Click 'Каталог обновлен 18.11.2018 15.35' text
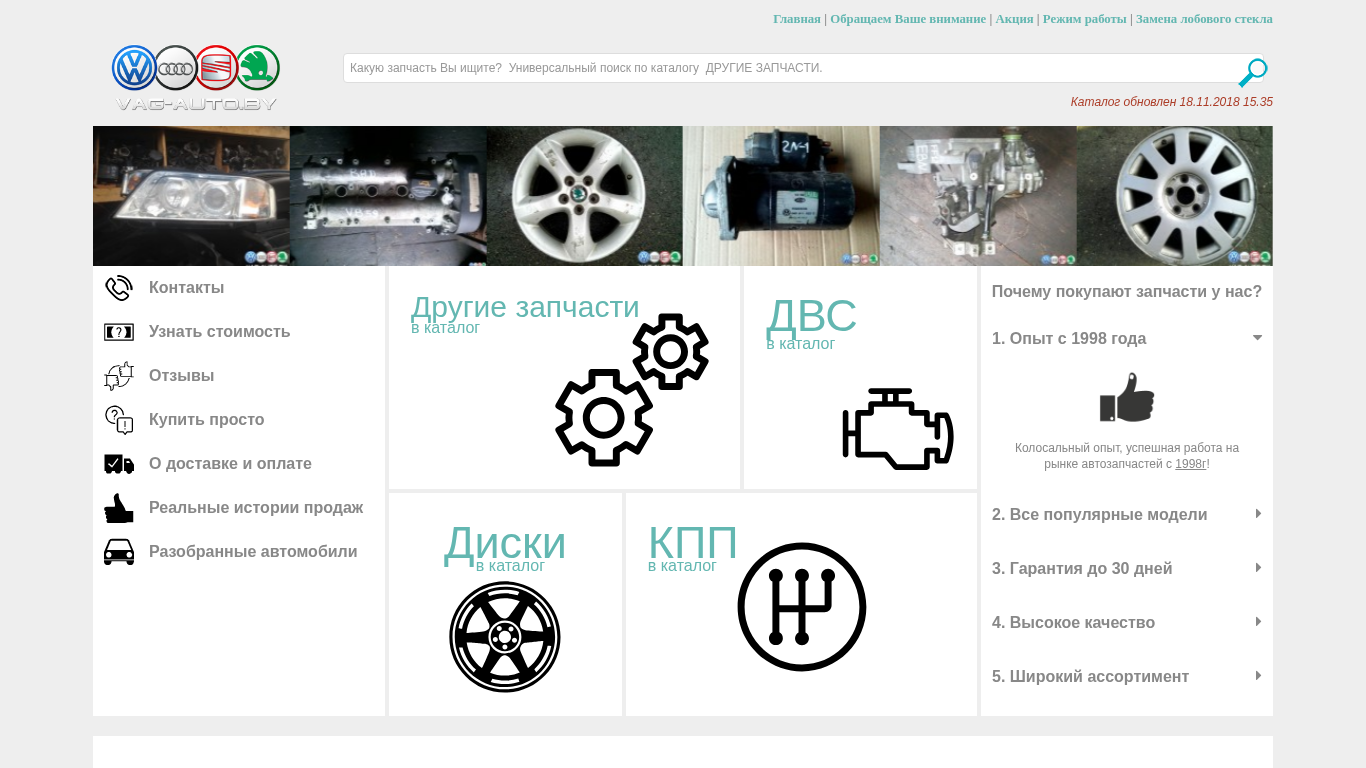1366x768 pixels. (1171, 102)
